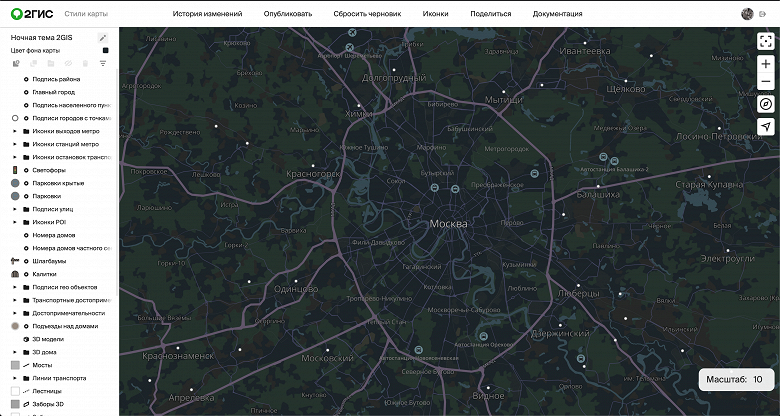Click the geolocation arrow button
This screenshot has height=416, width=780.
tap(765, 127)
